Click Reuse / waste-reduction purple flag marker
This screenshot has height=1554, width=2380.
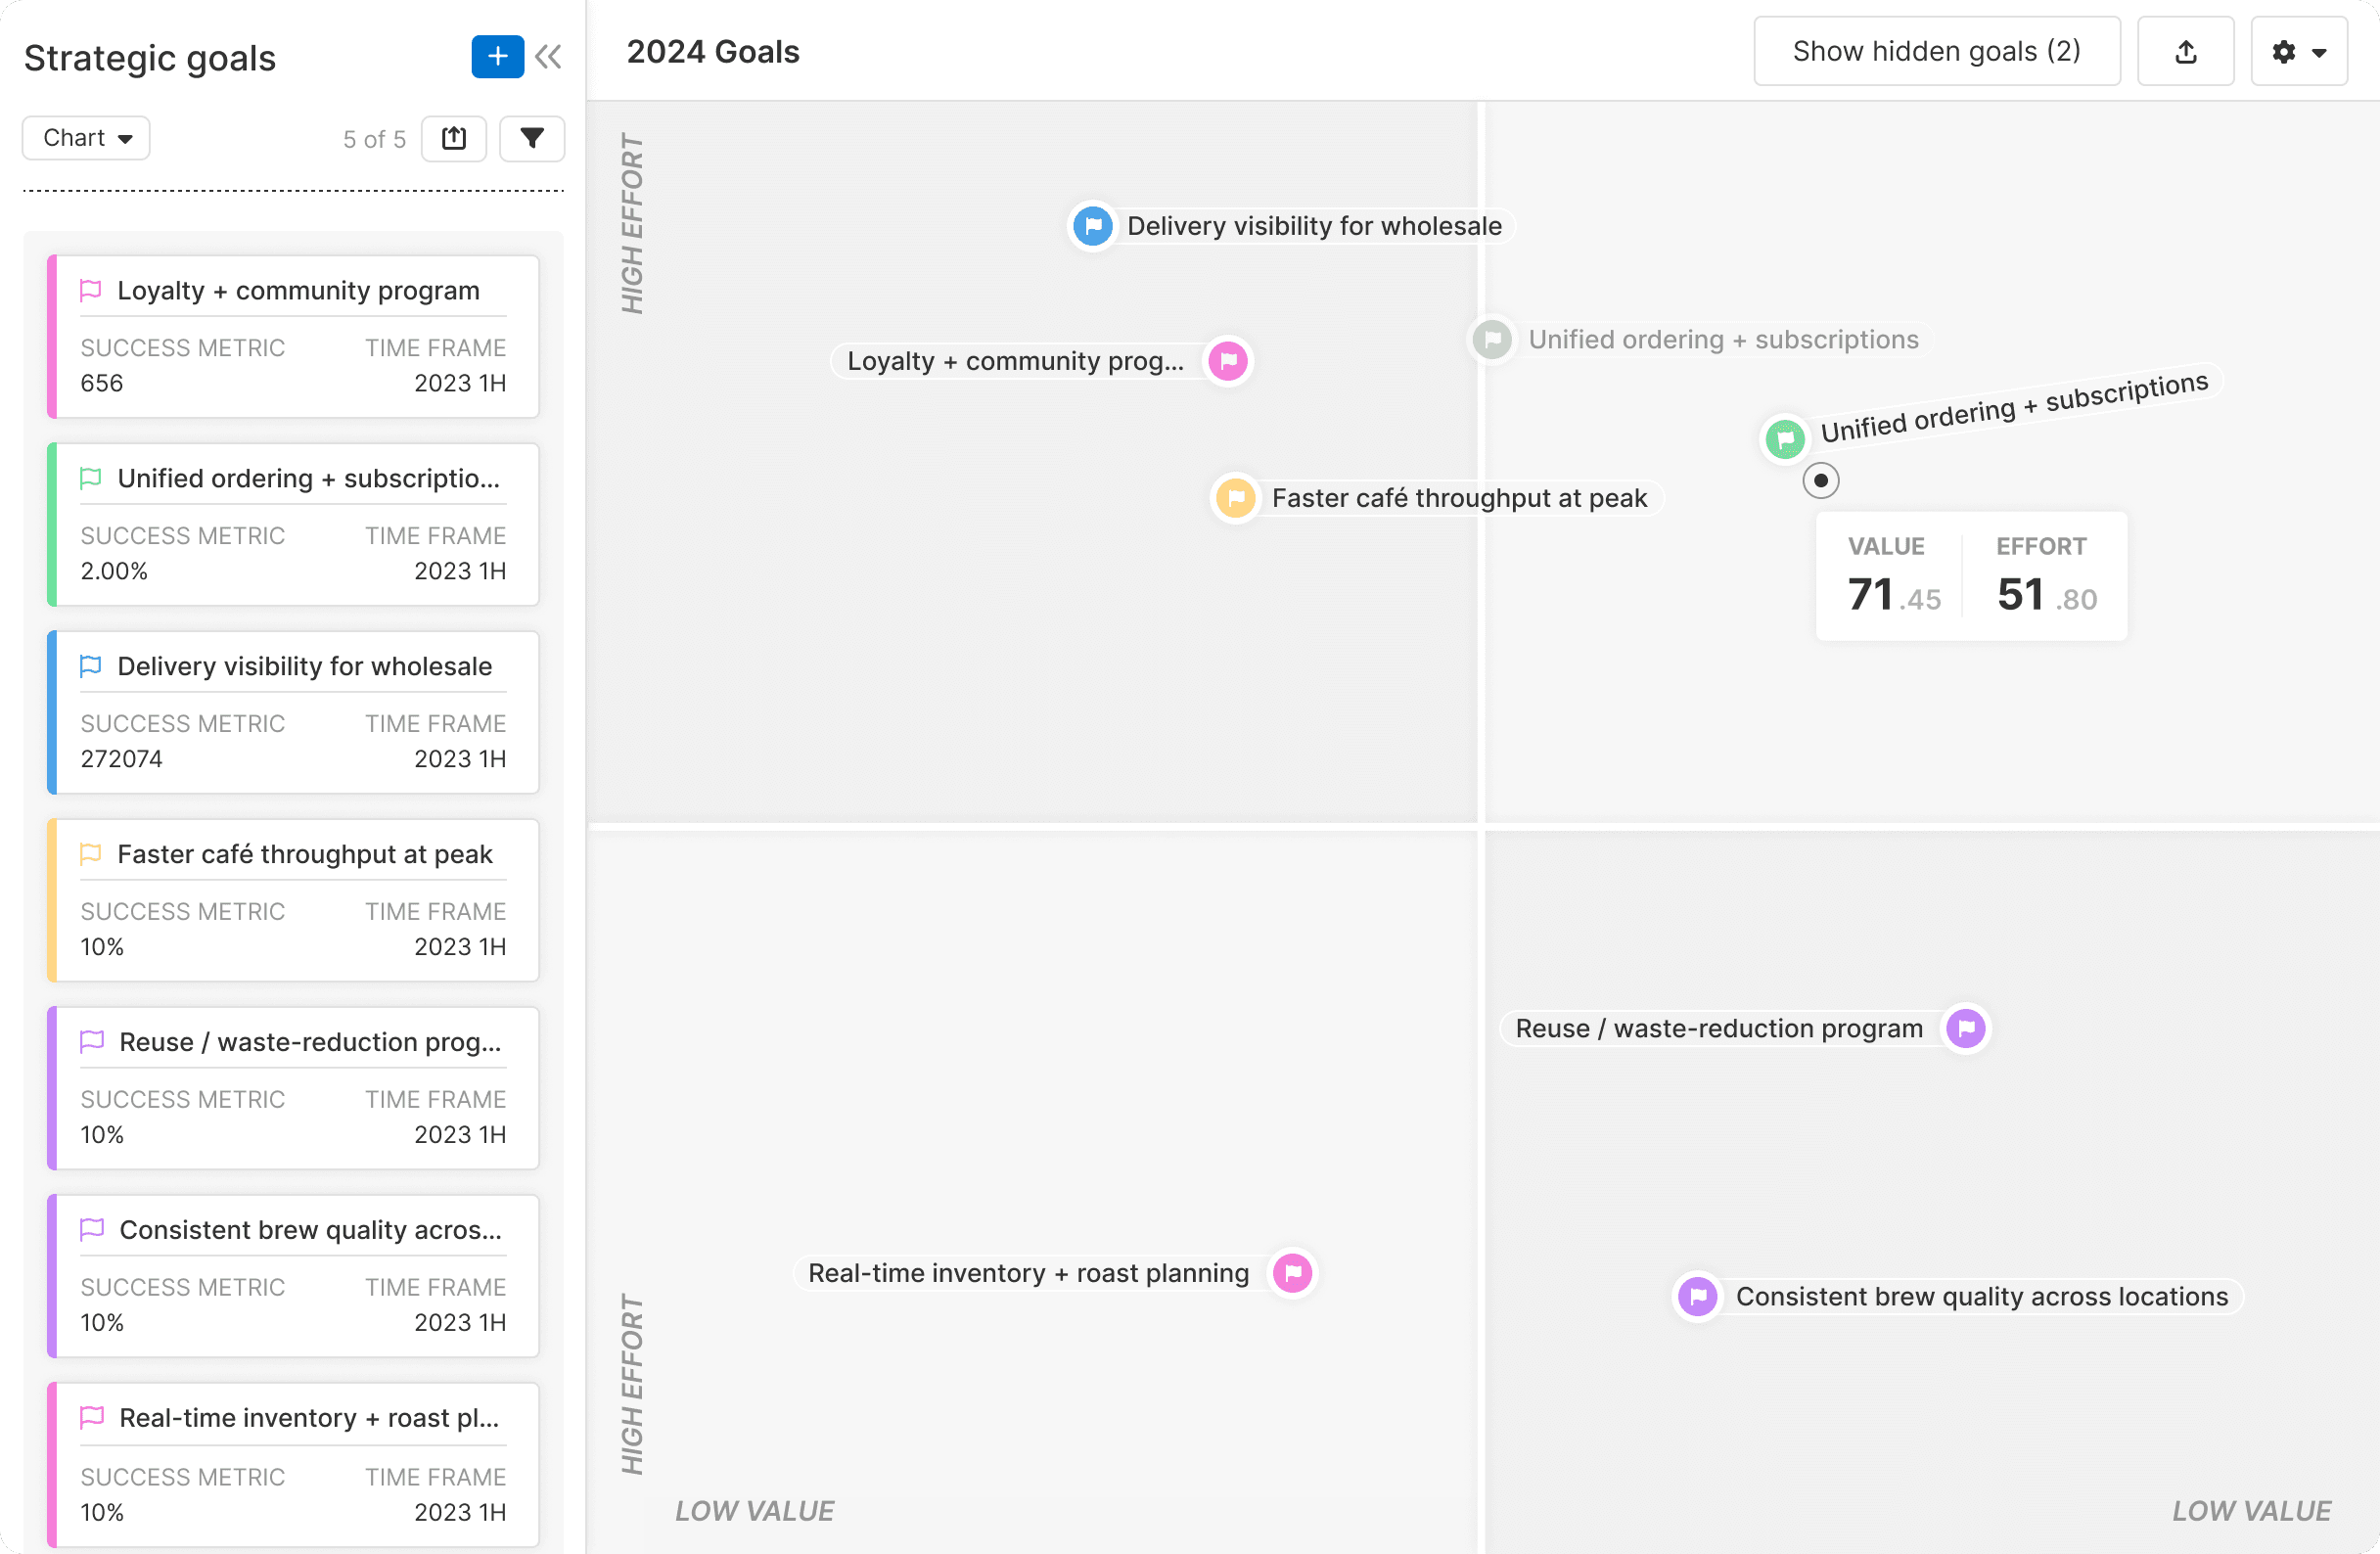[x=1966, y=1029]
